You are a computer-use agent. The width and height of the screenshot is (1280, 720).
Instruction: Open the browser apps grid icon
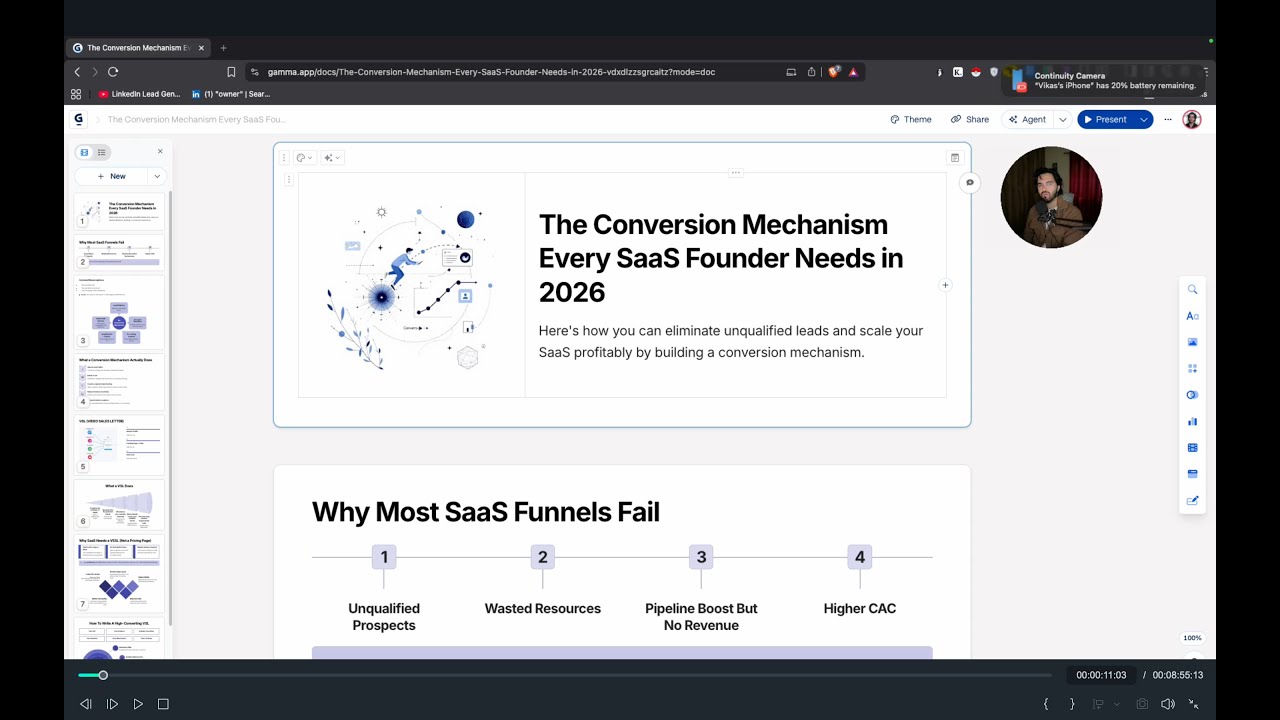76,94
